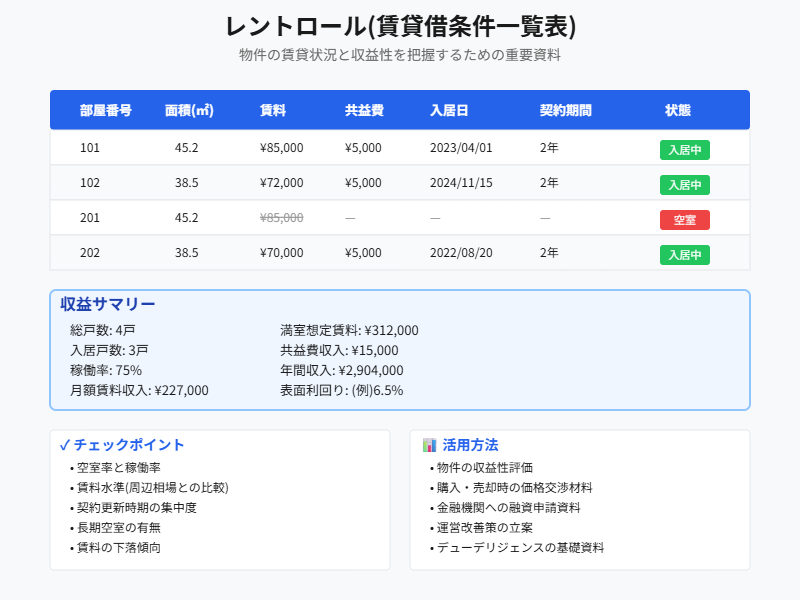
Task: Select the 部屋番号 column header
Action: [x=106, y=110]
